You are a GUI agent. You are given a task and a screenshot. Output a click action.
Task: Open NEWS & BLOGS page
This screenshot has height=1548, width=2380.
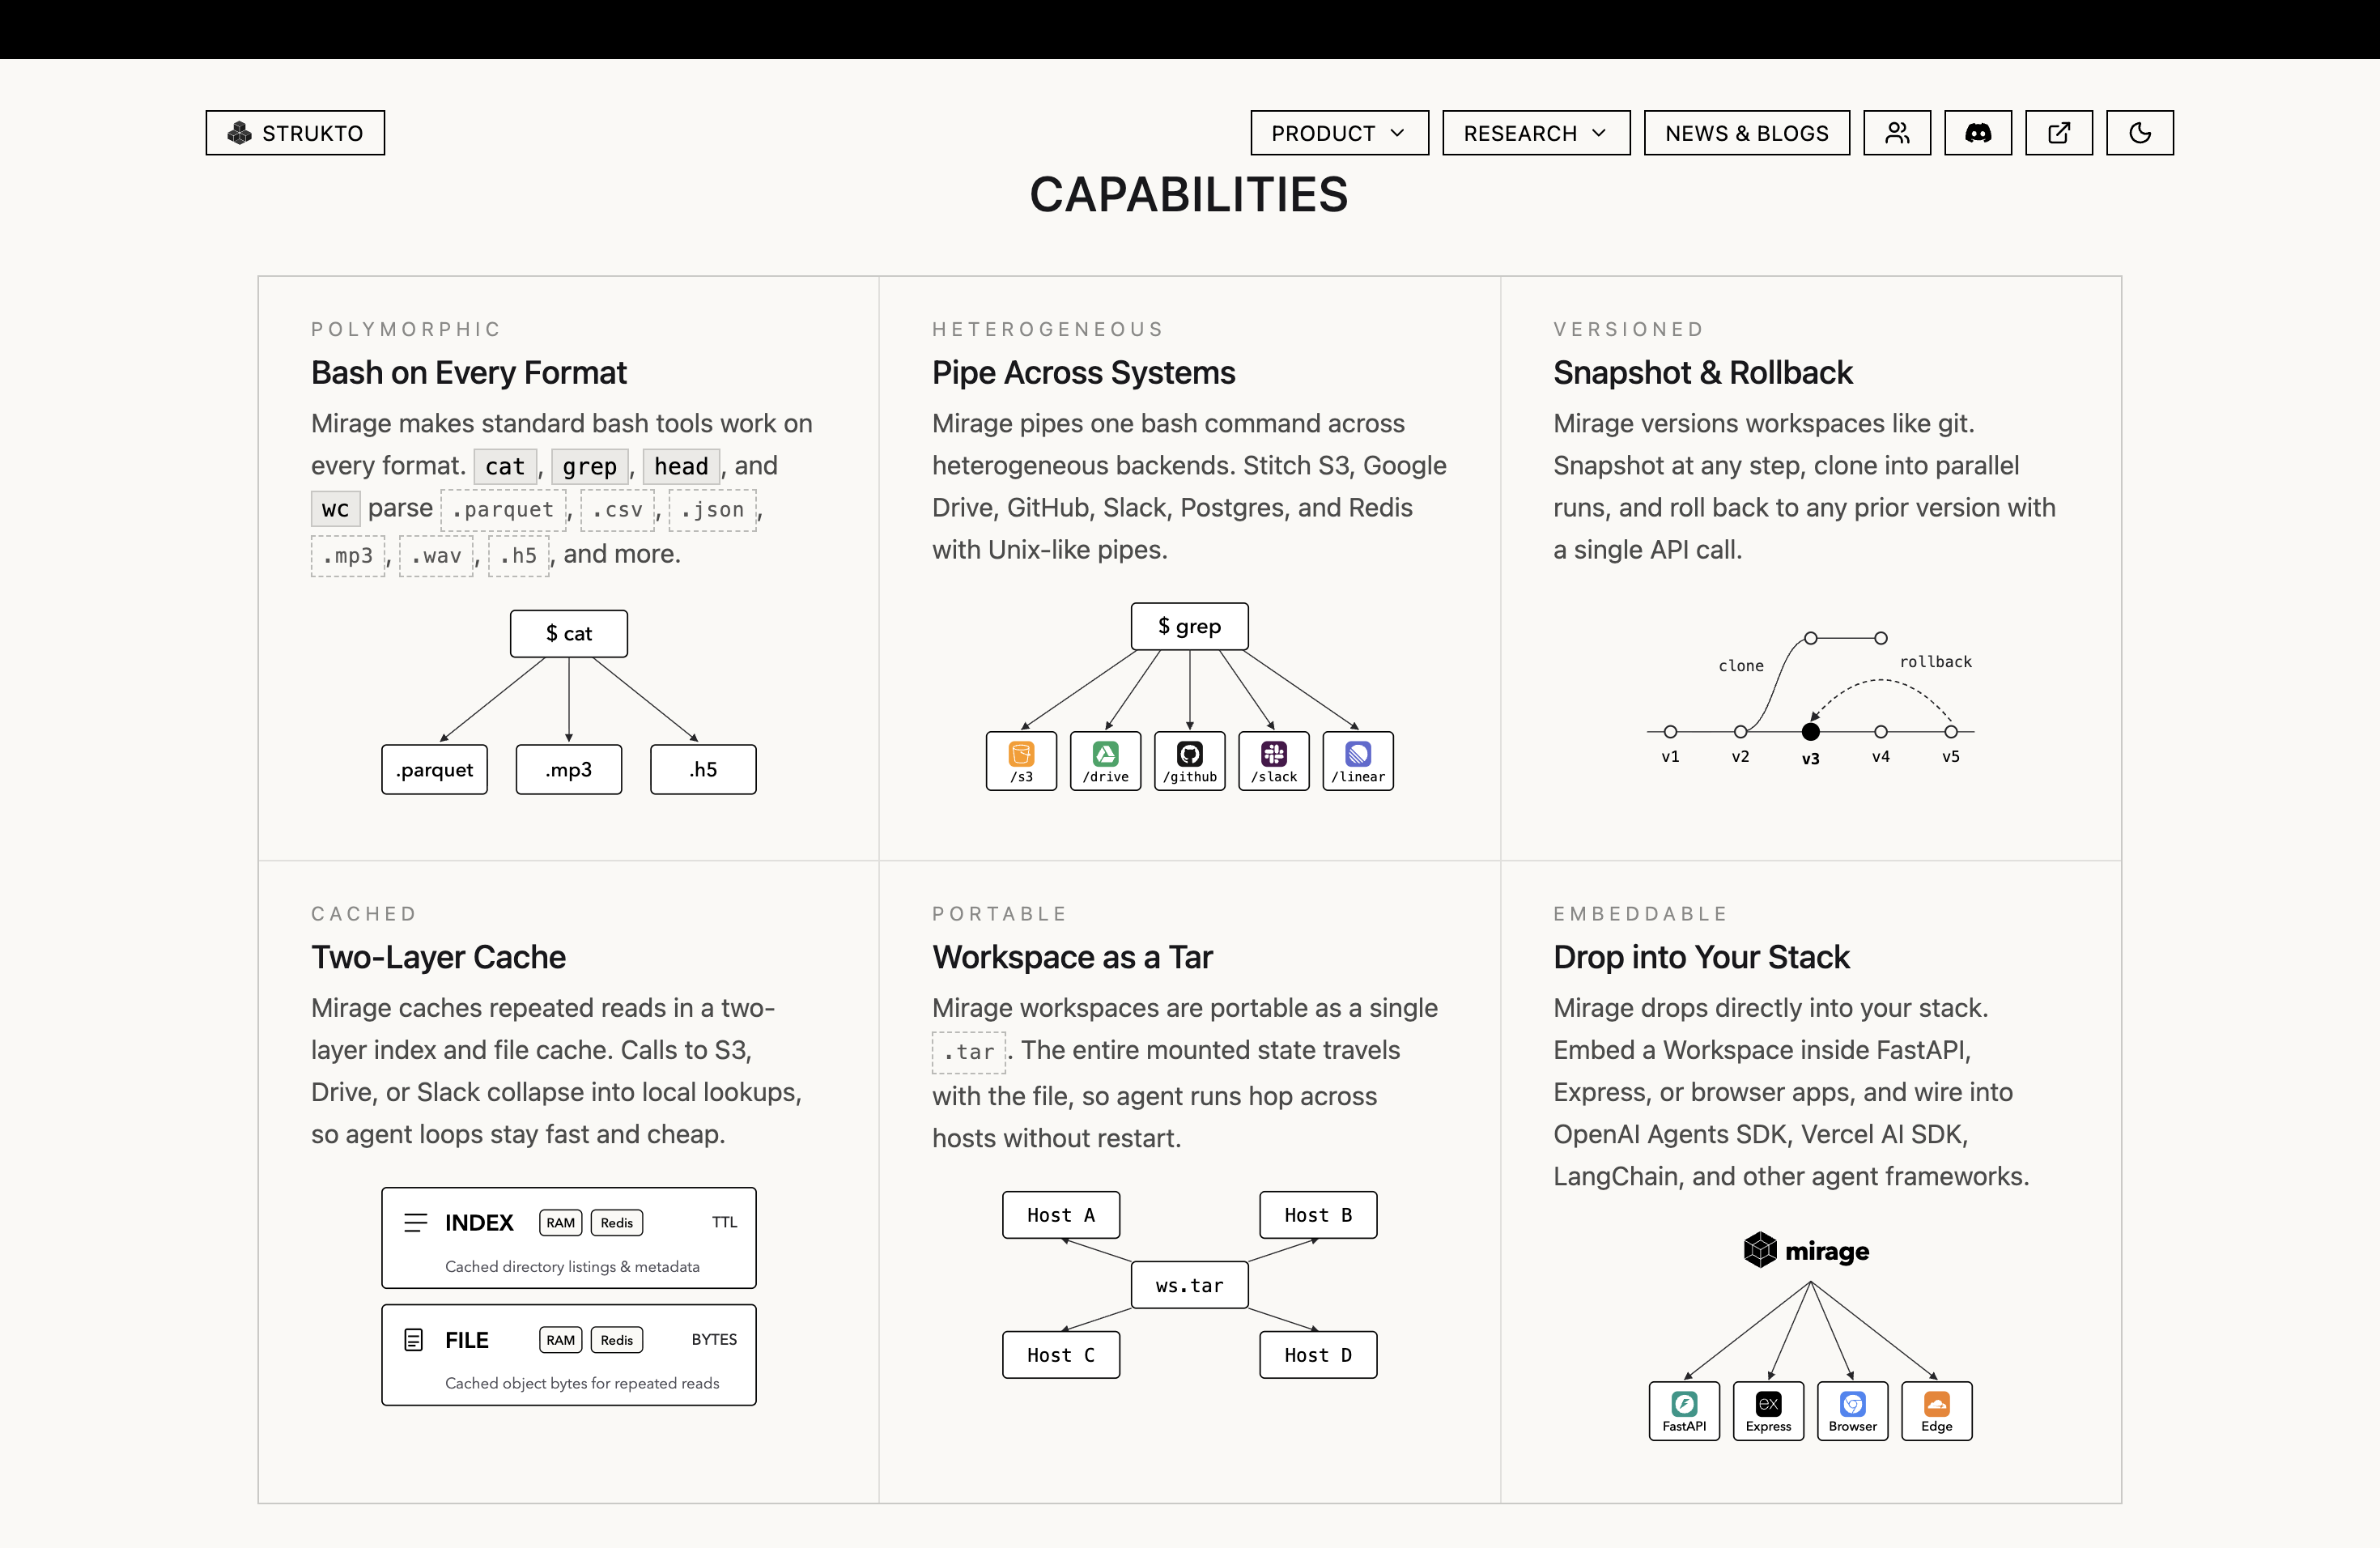[x=1746, y=133]
